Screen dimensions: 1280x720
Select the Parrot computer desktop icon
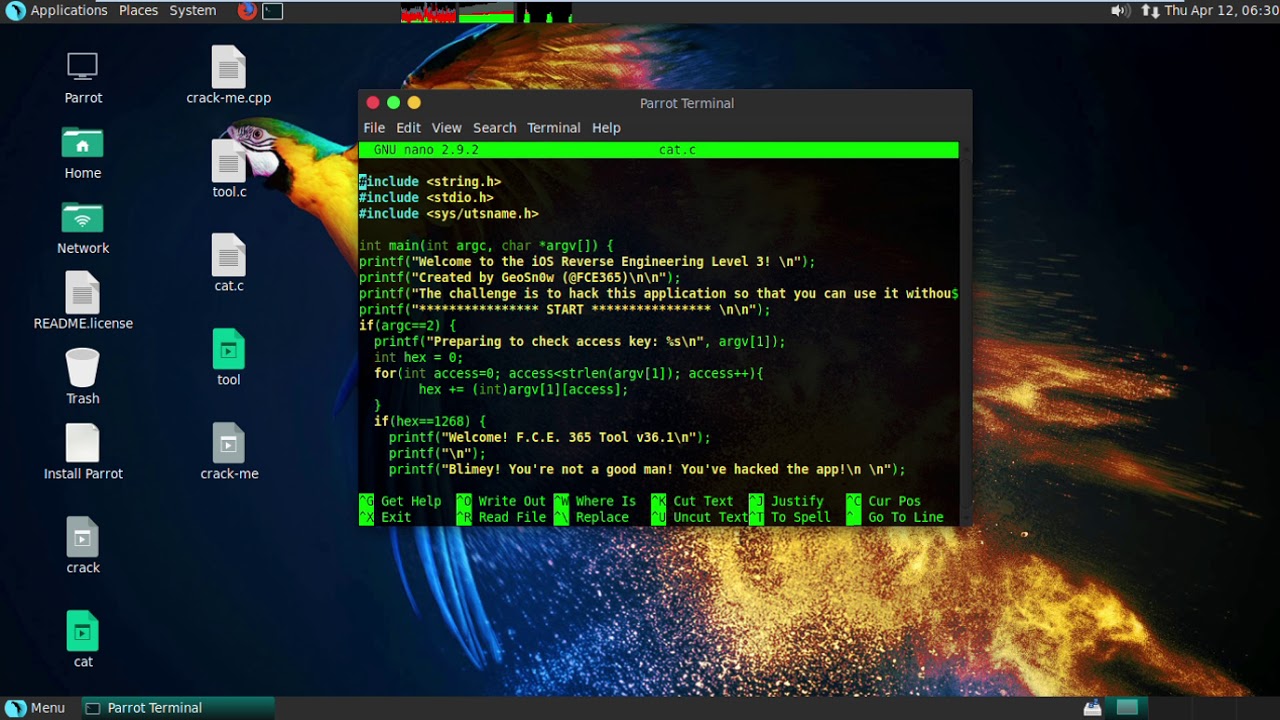(83, 78)
